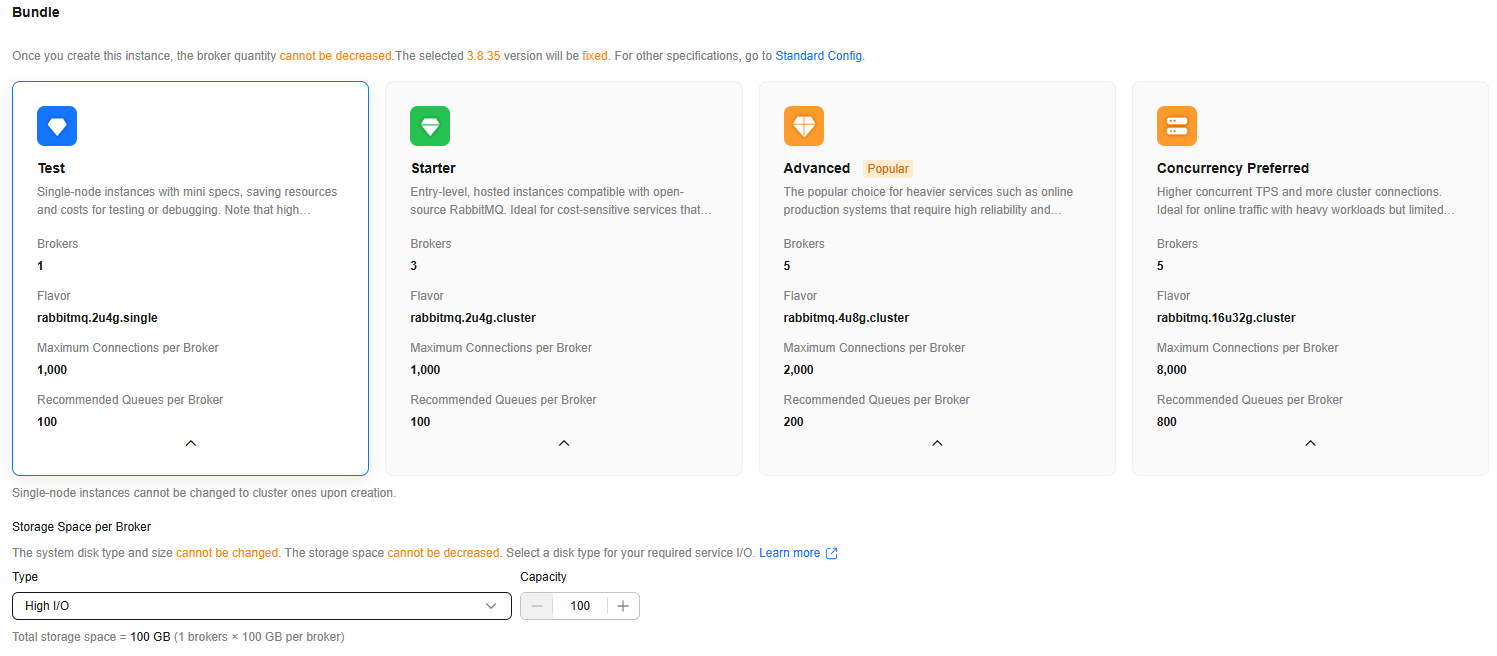This screenshot has width=1497, height=656.
Task: Collapse the Advanced bundle details chevron
Action: (937, 443)
